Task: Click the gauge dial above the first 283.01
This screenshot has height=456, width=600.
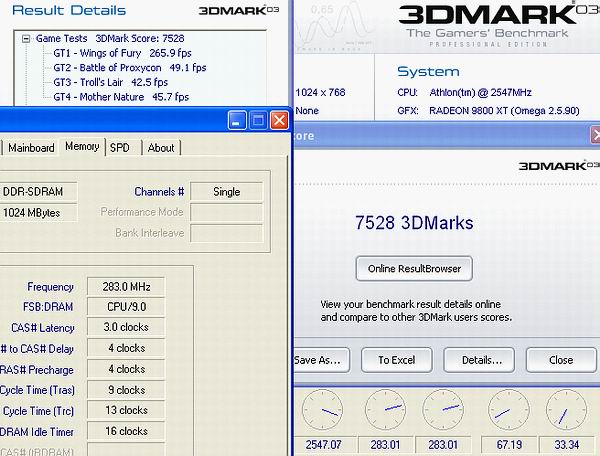Action: pos(385,410)
